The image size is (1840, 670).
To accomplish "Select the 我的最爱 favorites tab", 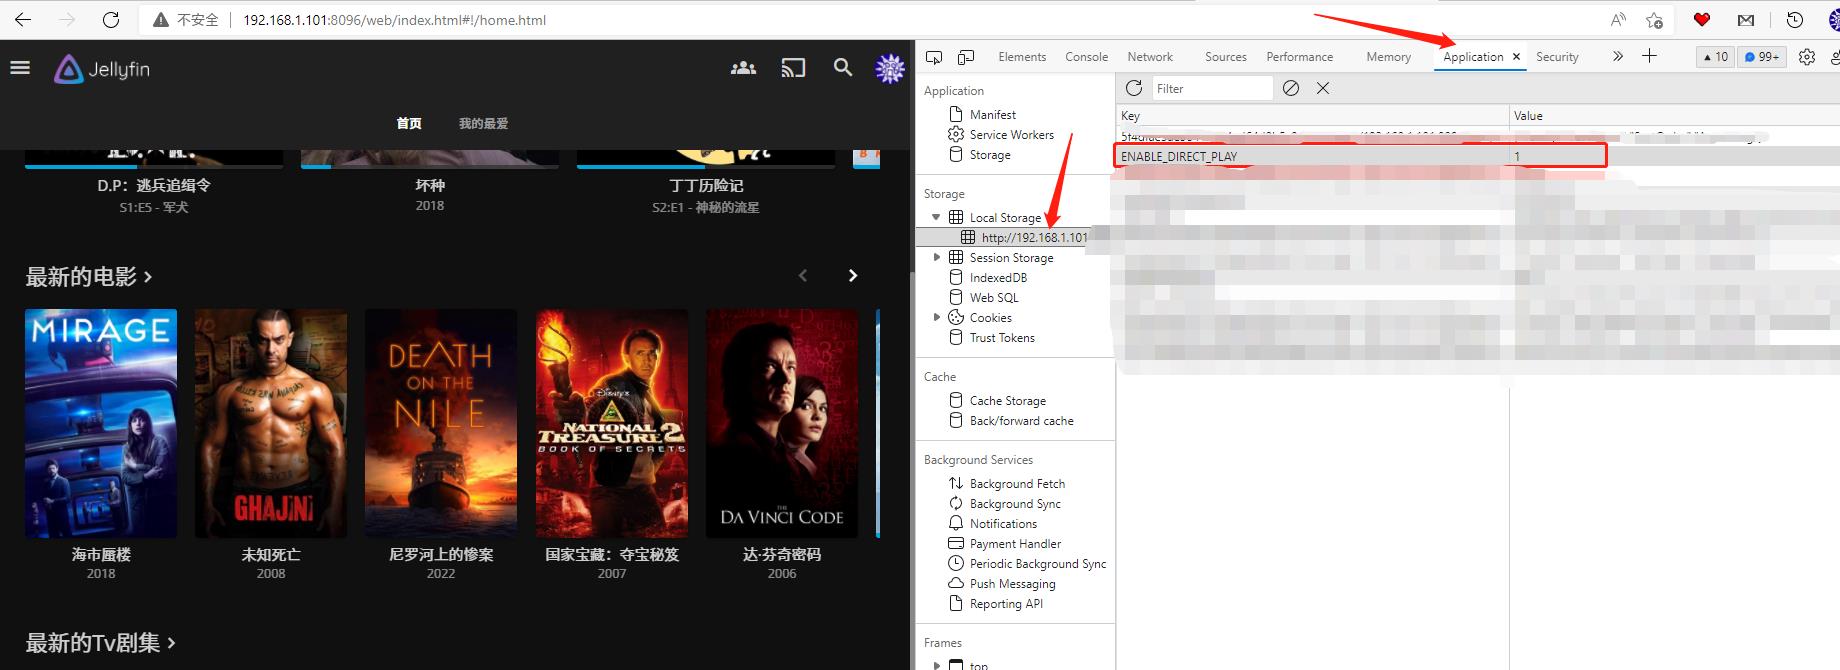I will 483,123.
